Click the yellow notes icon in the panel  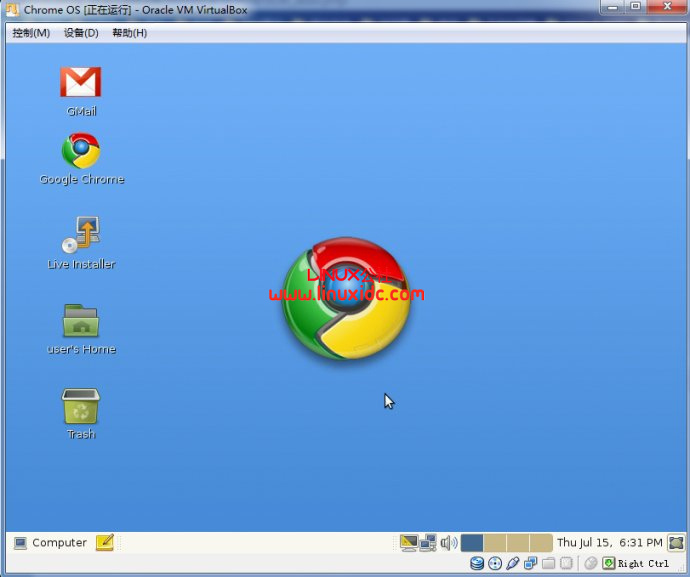pyautogui.click(x=105, y=543)
